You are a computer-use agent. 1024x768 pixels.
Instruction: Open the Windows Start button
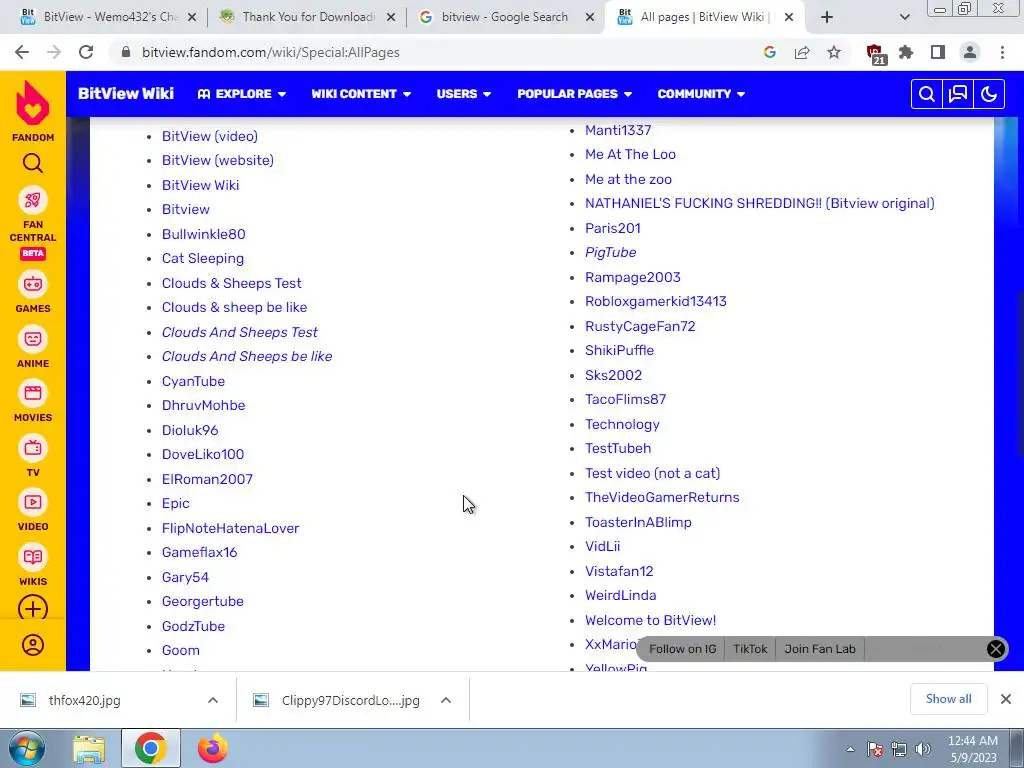click(27, 748)
